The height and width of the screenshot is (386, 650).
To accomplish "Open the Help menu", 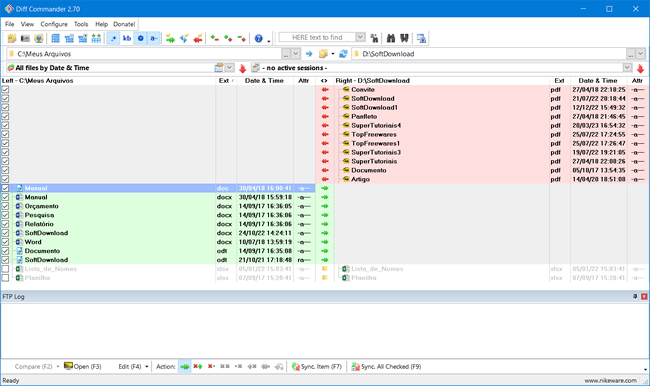I will coord(101,24).
